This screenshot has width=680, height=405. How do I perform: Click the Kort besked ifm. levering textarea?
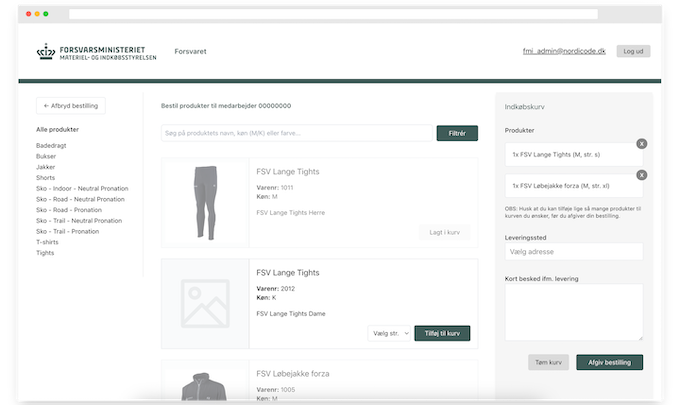point(574,312)
